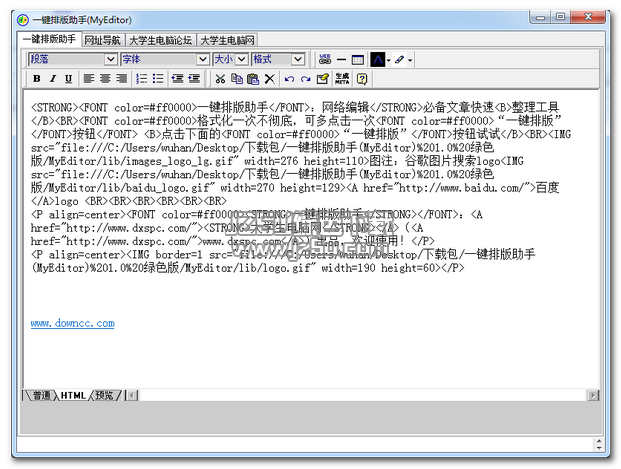Open the highlight color dropdown arrow
The height and width of the screenshot is (469, 621).
click(410, 60)
